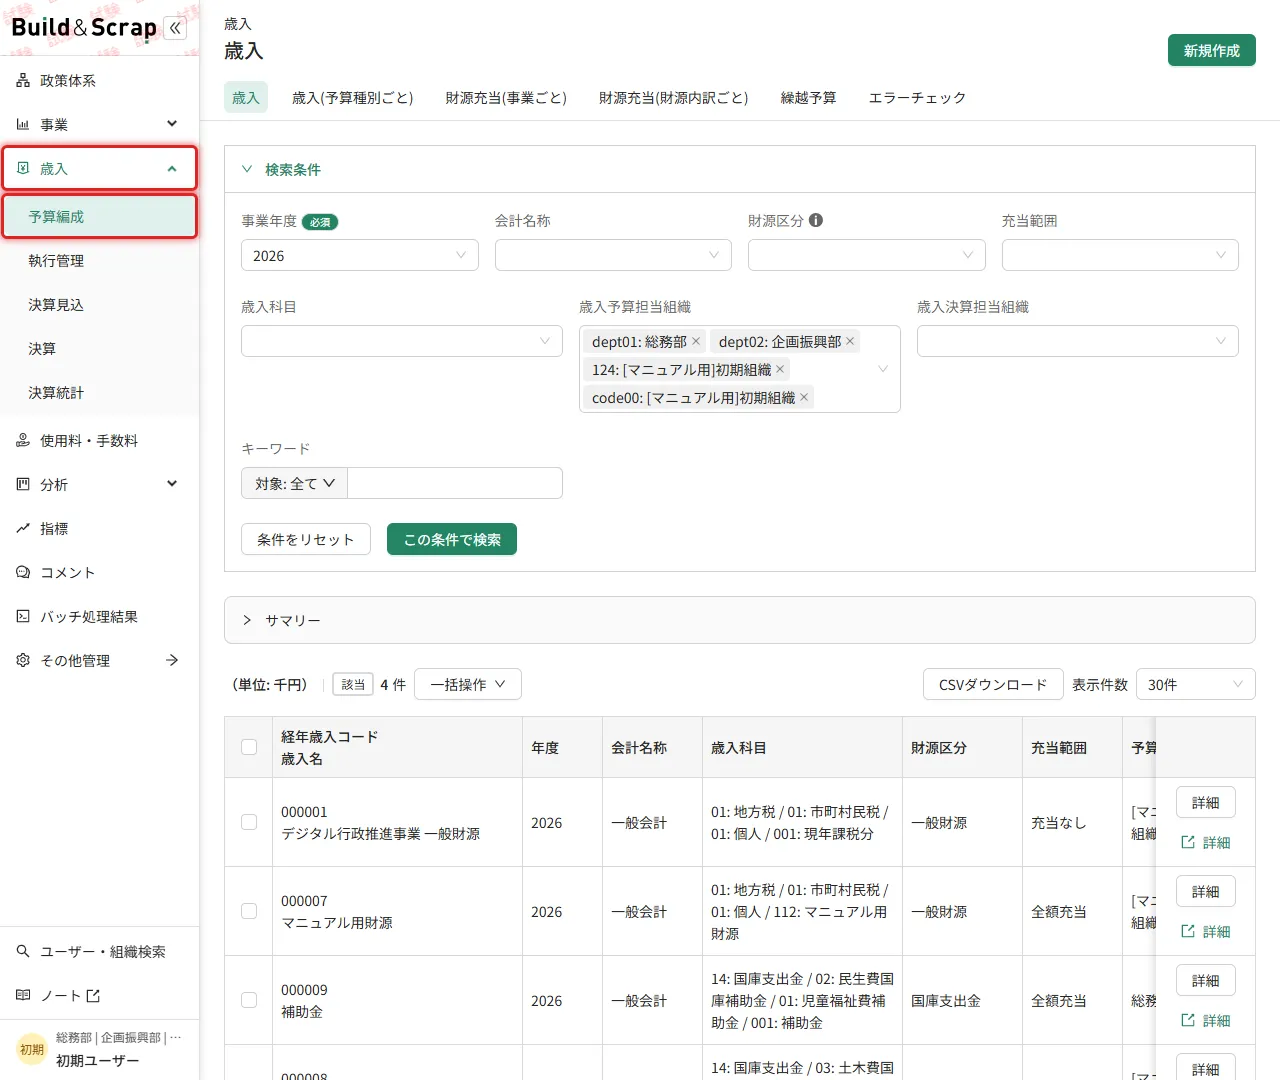Click the external link icon beside ノート
1280x1080 pixels.
pyautogui.click(x=93, y=996)
